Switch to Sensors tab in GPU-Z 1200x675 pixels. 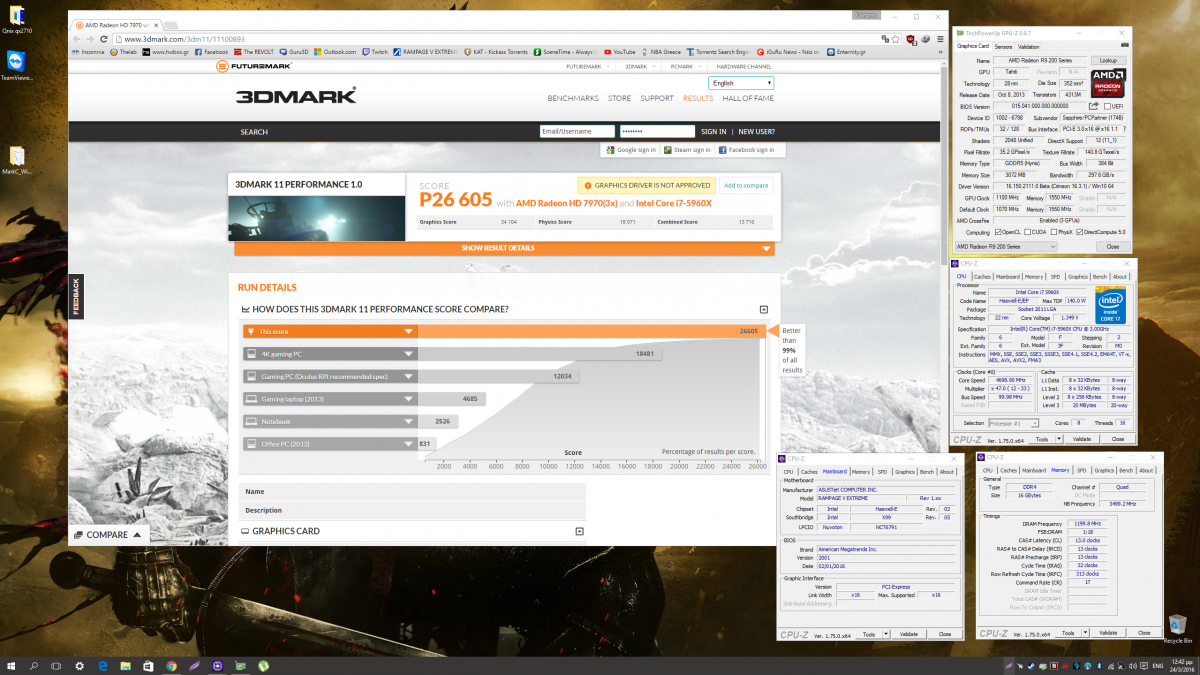tap(1003, 46)
